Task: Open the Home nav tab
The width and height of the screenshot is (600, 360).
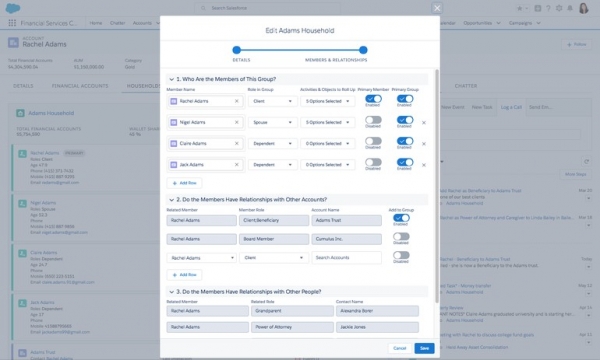Action: [96, 23]
